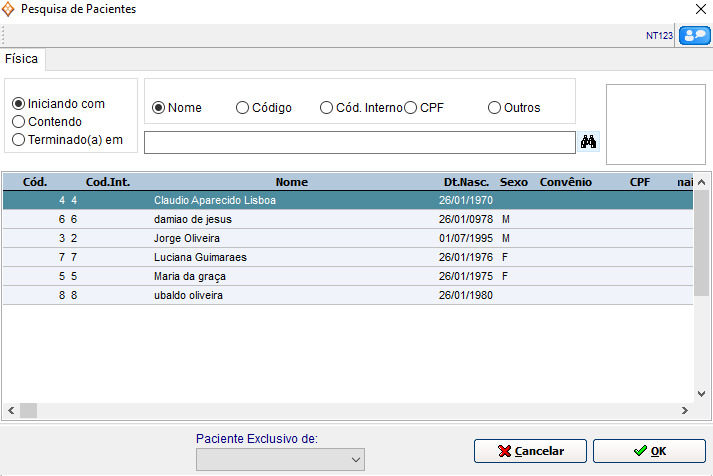The height and width of the screenshot is (476, 713).
Task: Click into the patient search text field
Action: [360, 142]
